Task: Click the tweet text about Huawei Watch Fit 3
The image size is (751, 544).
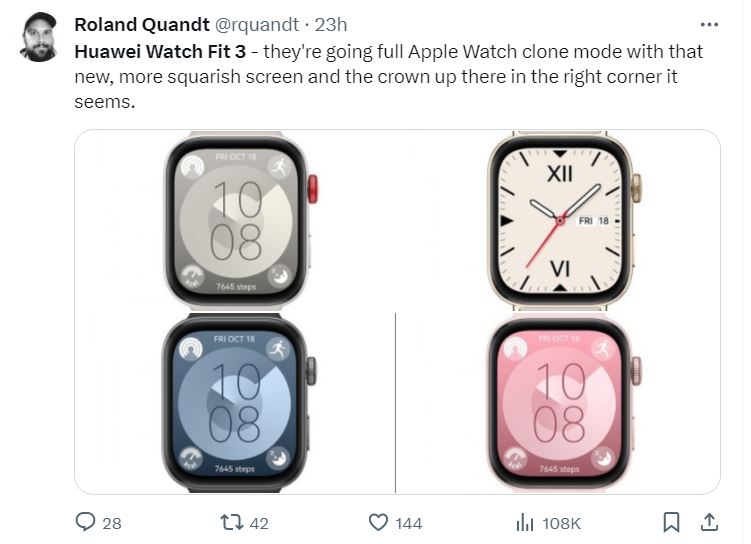Action: click(x=390, y=77)
